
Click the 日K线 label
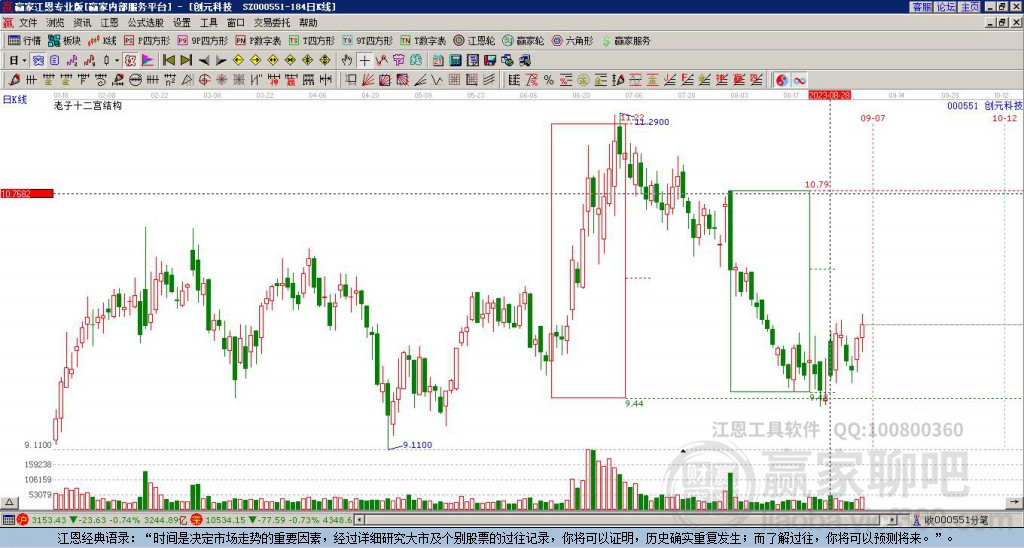click(x=14, y=100)
